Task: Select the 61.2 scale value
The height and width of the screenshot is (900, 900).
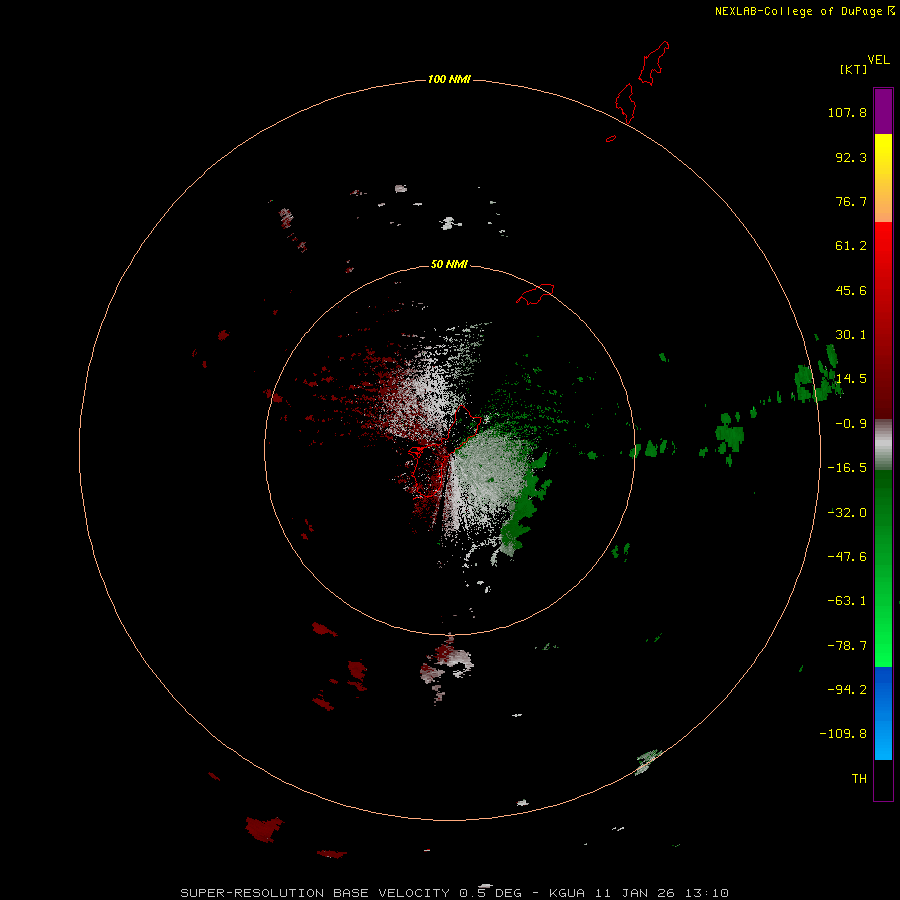Action: pos(851,246)
